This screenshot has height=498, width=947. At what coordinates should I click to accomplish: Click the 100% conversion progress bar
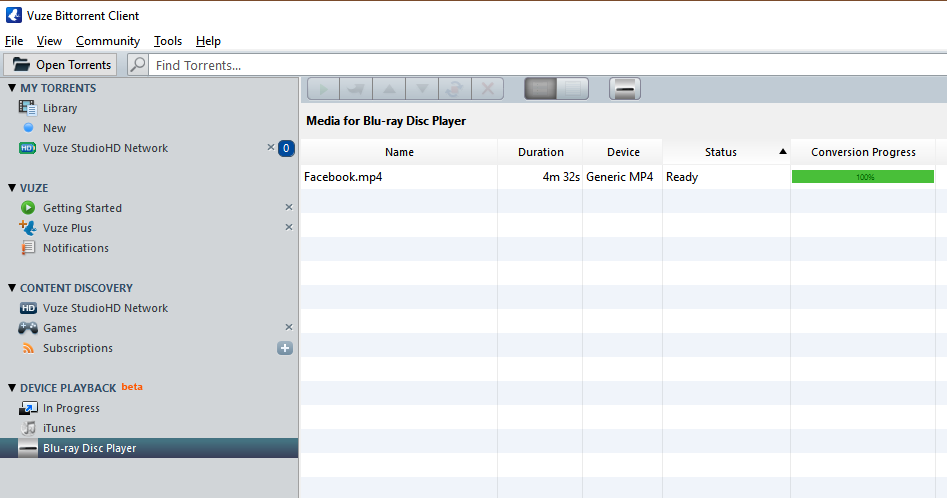[x=863, y=177]
